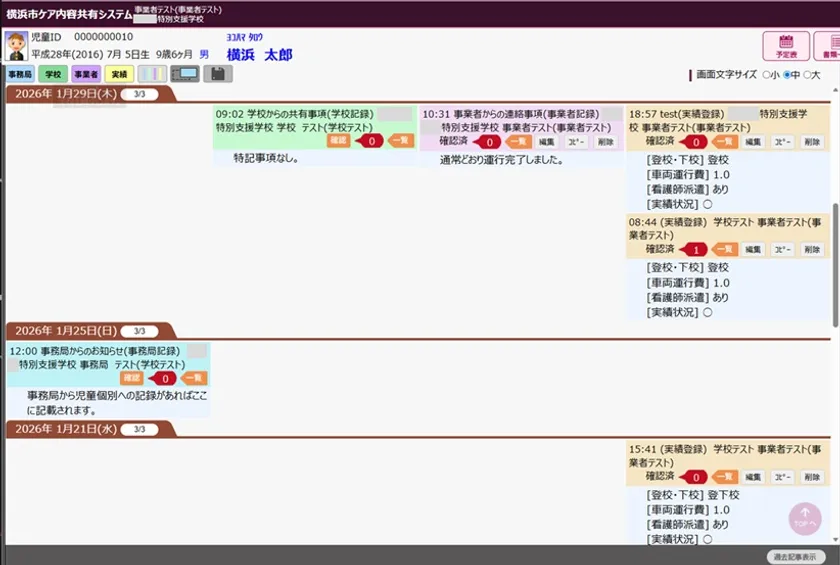This screenshot has height=565, width=840.
Task: Open 一覧 list for the 09:02 school record
Action: (x=400, y=141)
